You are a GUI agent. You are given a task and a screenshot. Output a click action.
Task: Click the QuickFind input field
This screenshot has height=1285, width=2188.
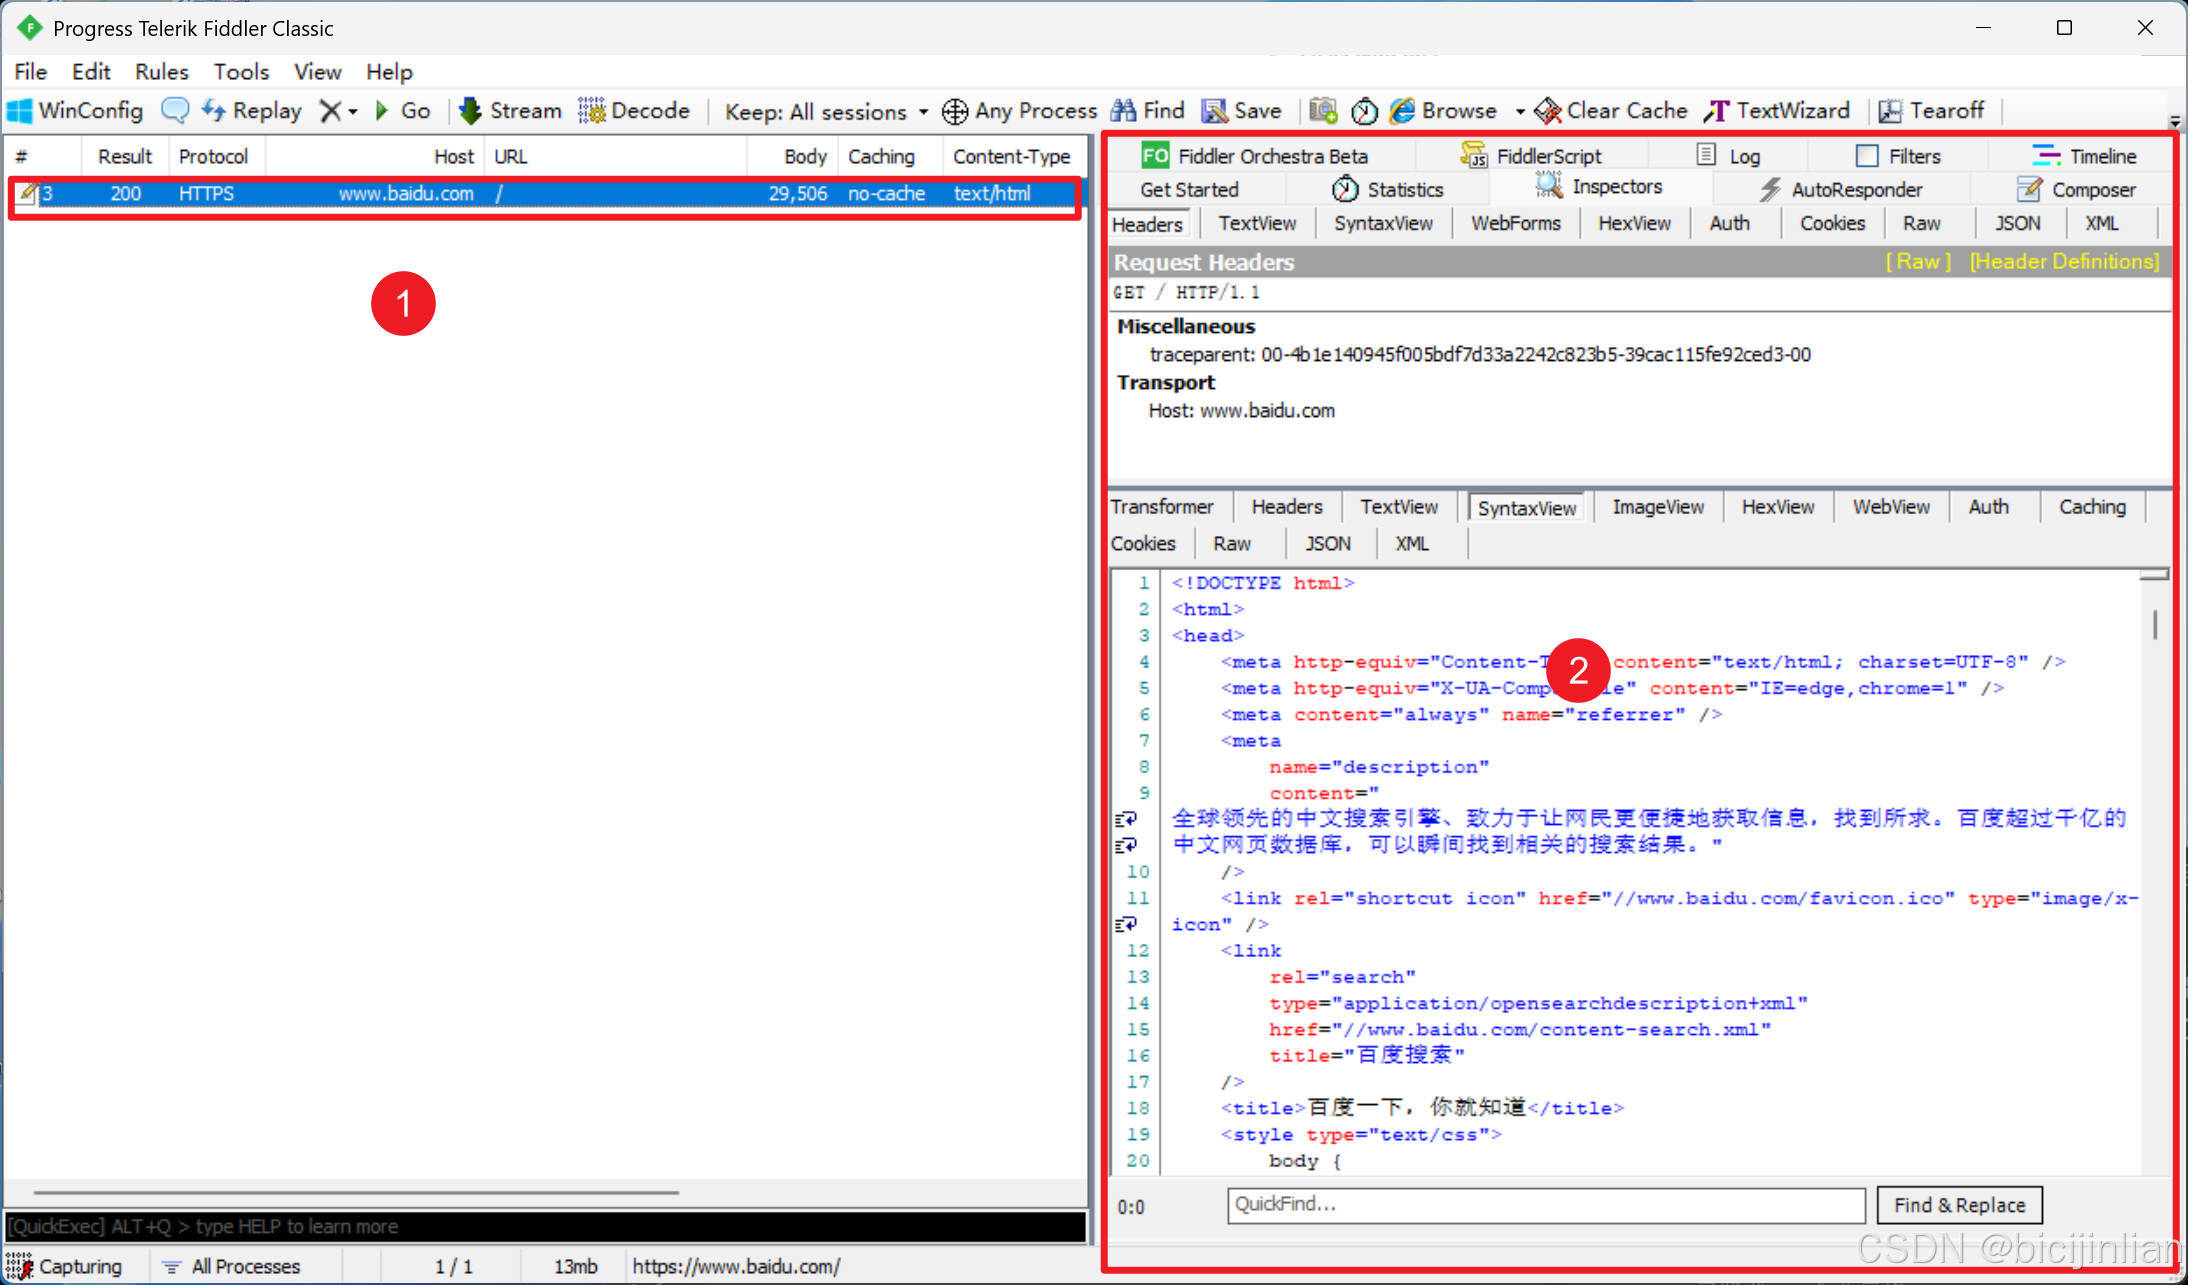point(1545,1205)
